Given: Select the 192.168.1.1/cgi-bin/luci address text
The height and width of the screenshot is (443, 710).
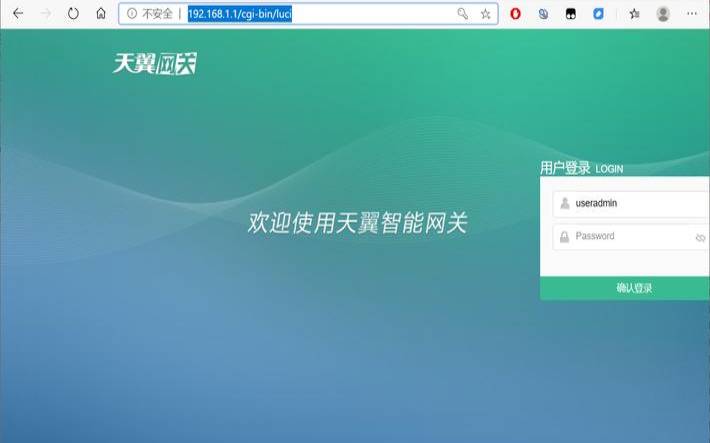Looking at the screenshot, I should (x=240, y=14).
